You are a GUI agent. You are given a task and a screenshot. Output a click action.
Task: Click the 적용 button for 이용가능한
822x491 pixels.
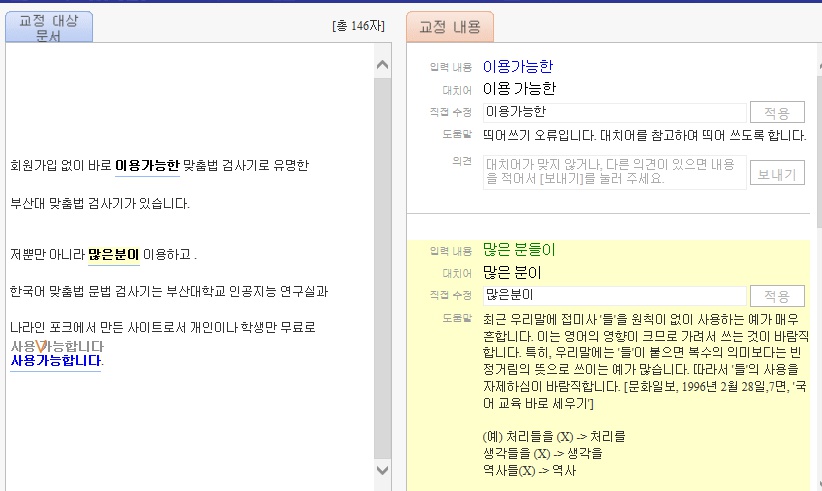coord(777,112)
